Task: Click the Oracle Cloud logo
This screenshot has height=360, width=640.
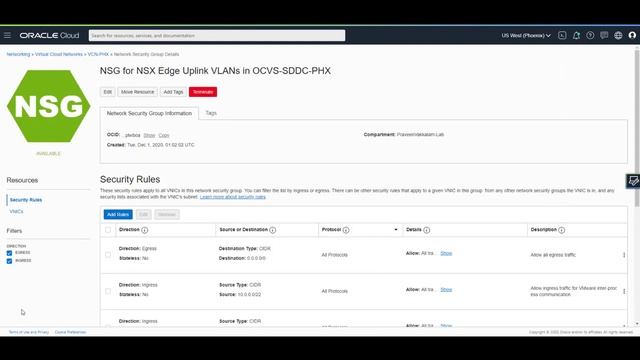Action: click(x=49, y=36)
